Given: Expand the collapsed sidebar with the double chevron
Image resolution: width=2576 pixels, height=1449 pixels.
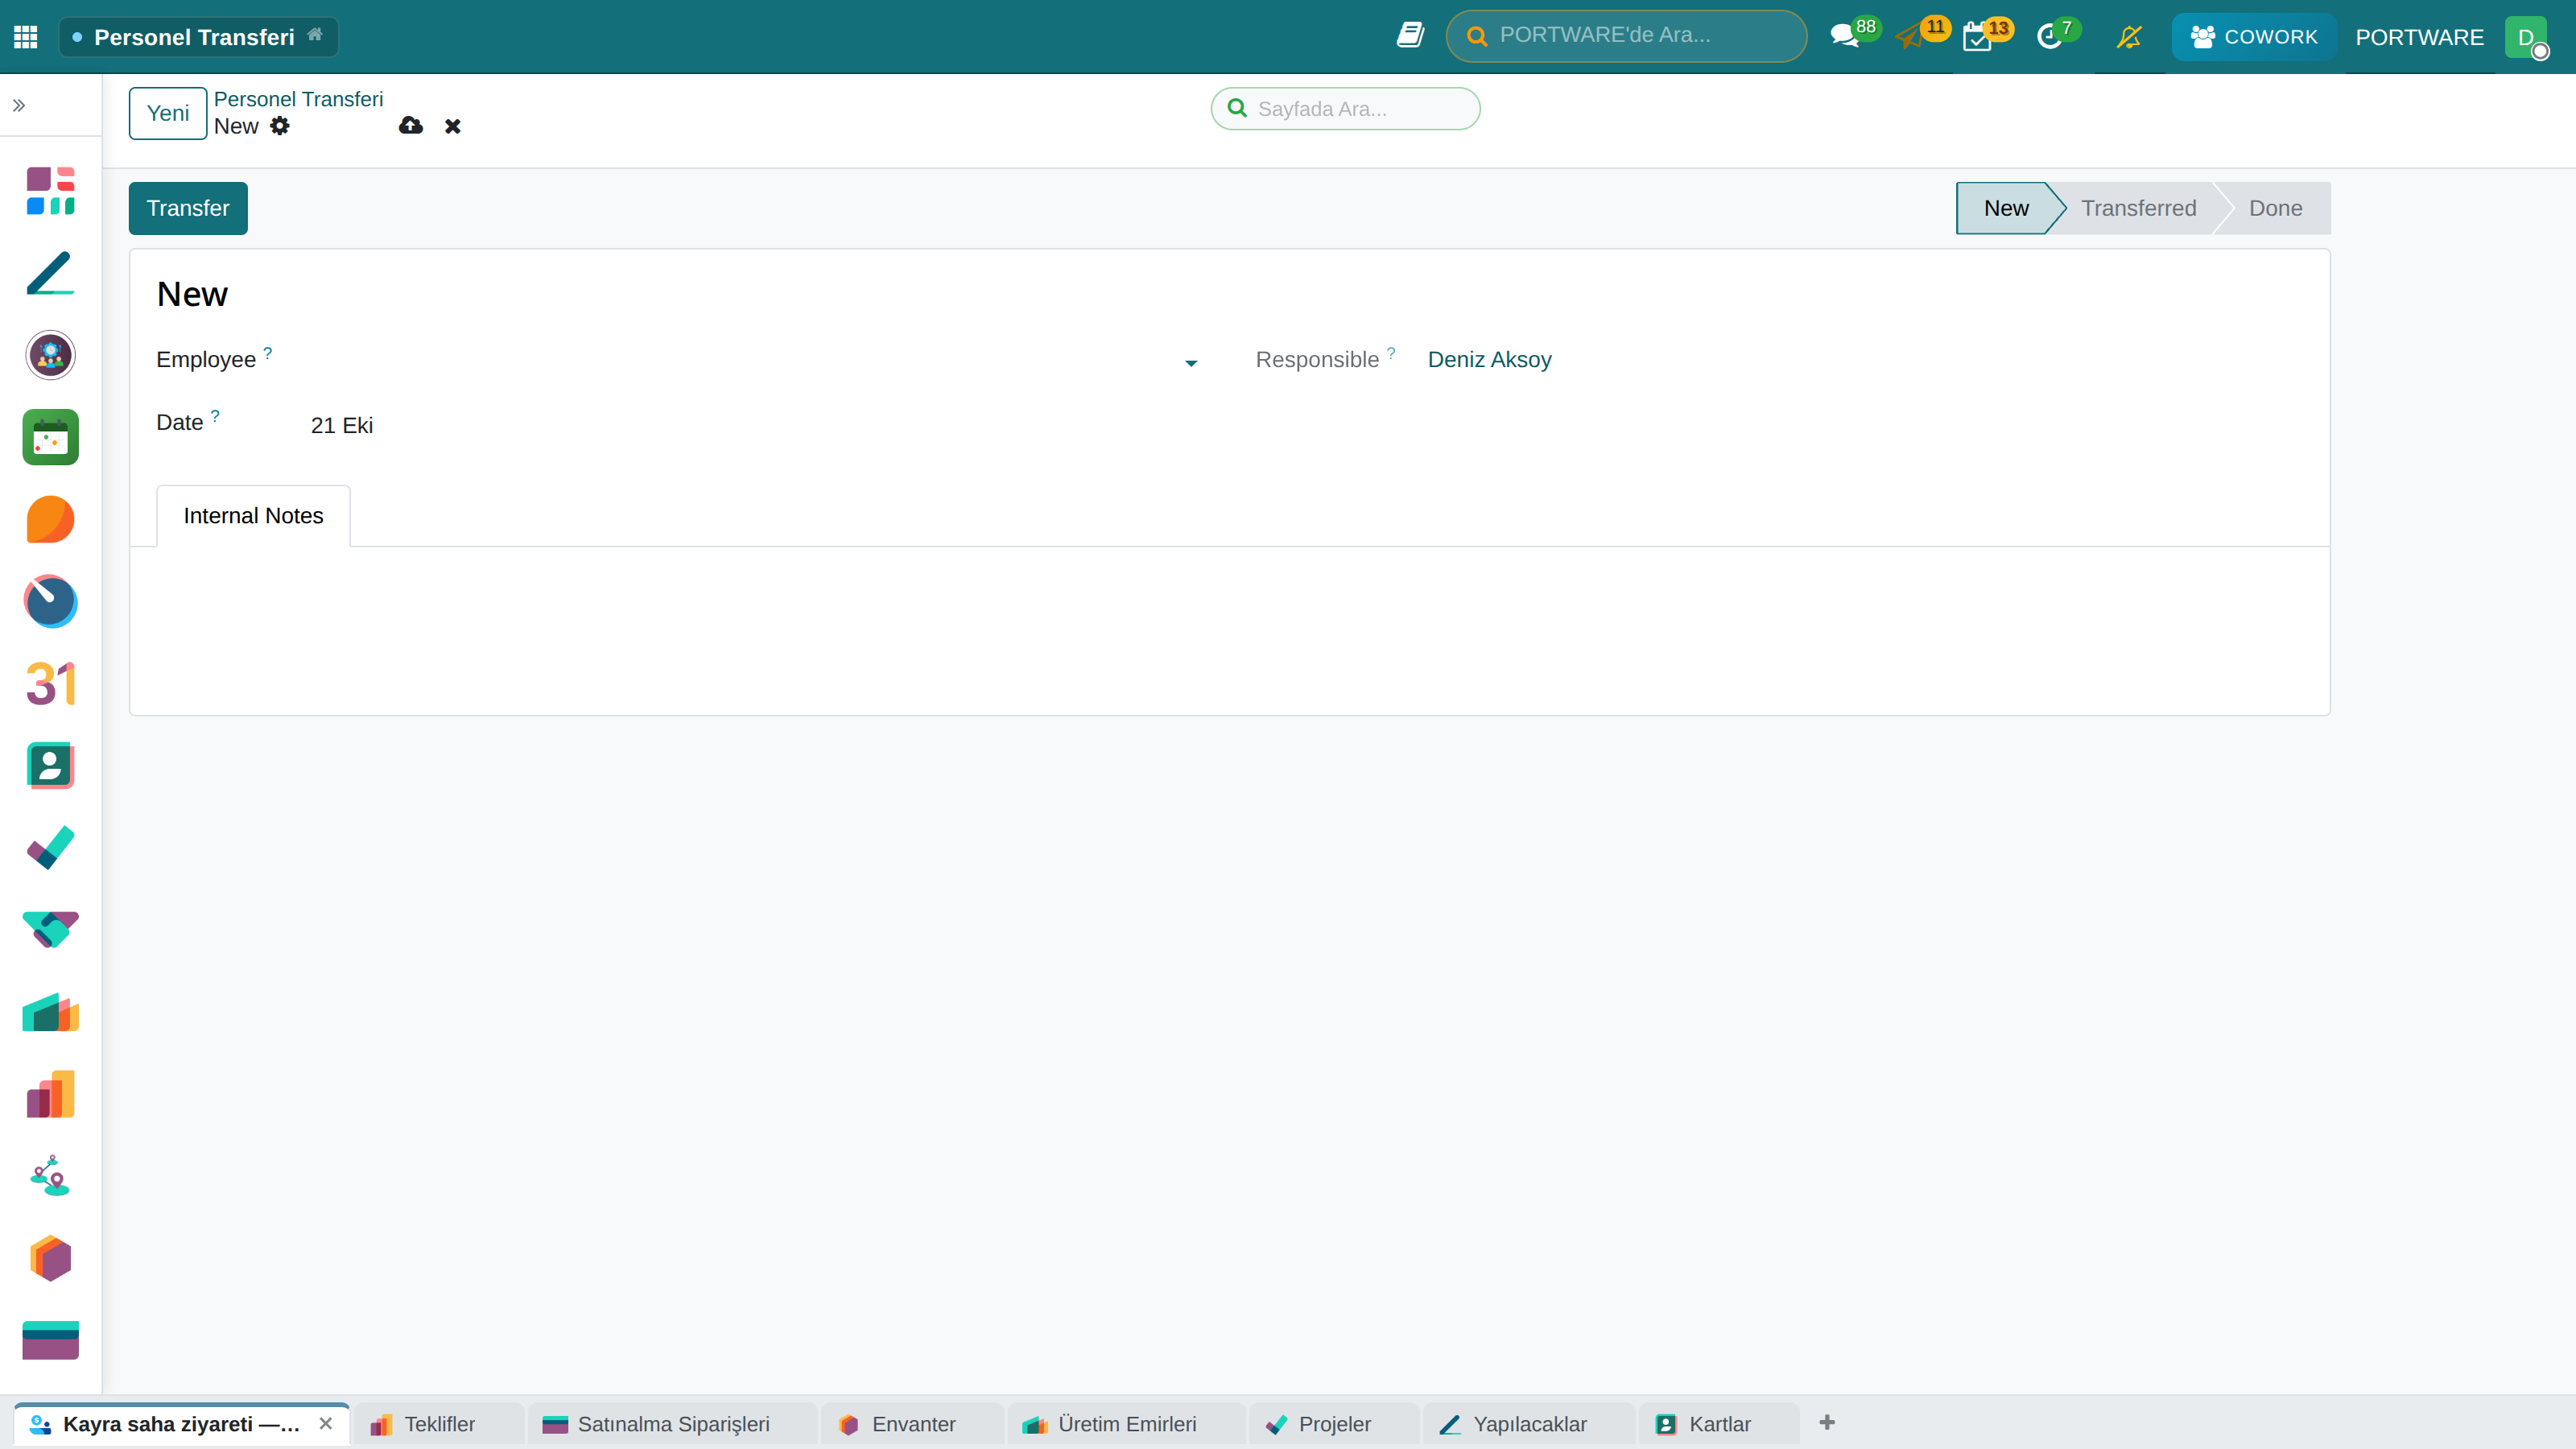Looking at the screenshot, I should click(19, 105).
